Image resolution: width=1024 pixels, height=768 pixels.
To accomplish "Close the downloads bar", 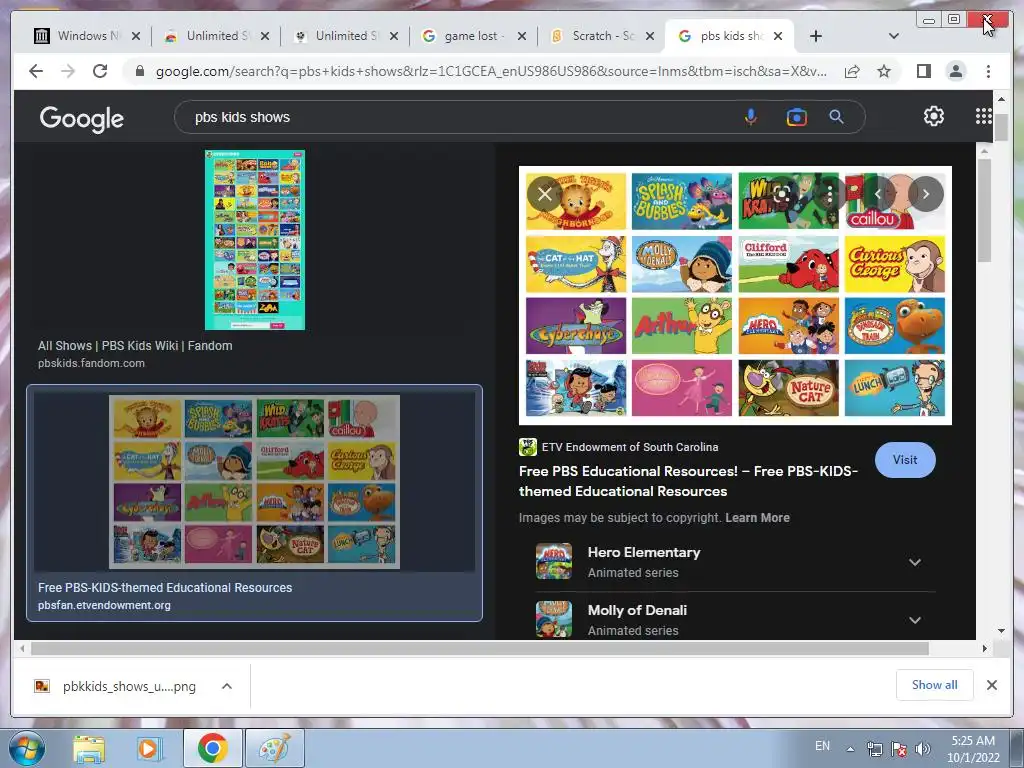I will click(991, 685).
